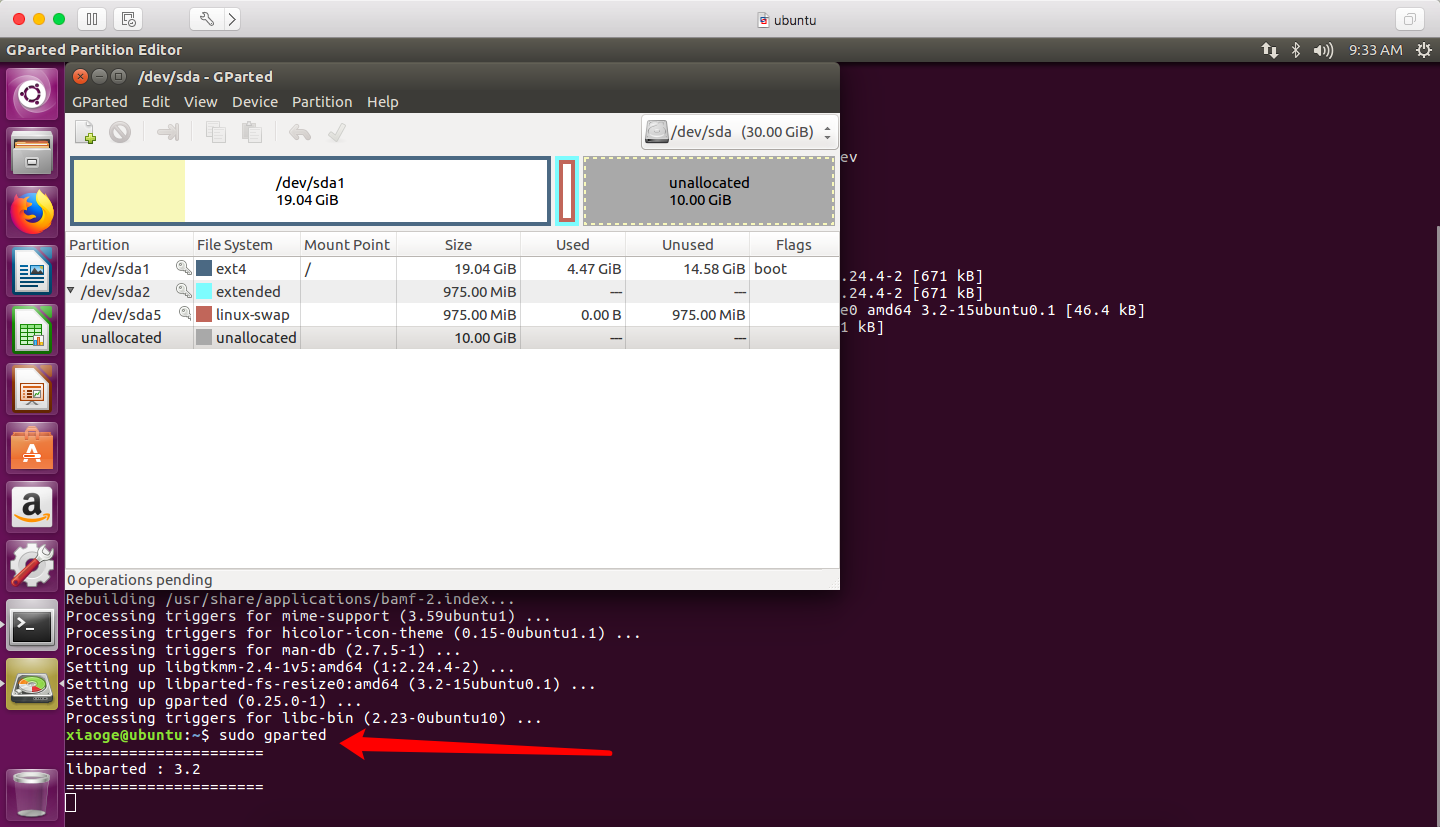Collapse the /dev/sda2 extended partition tree
1440x827 pixels.
click(x=71, y=291)
